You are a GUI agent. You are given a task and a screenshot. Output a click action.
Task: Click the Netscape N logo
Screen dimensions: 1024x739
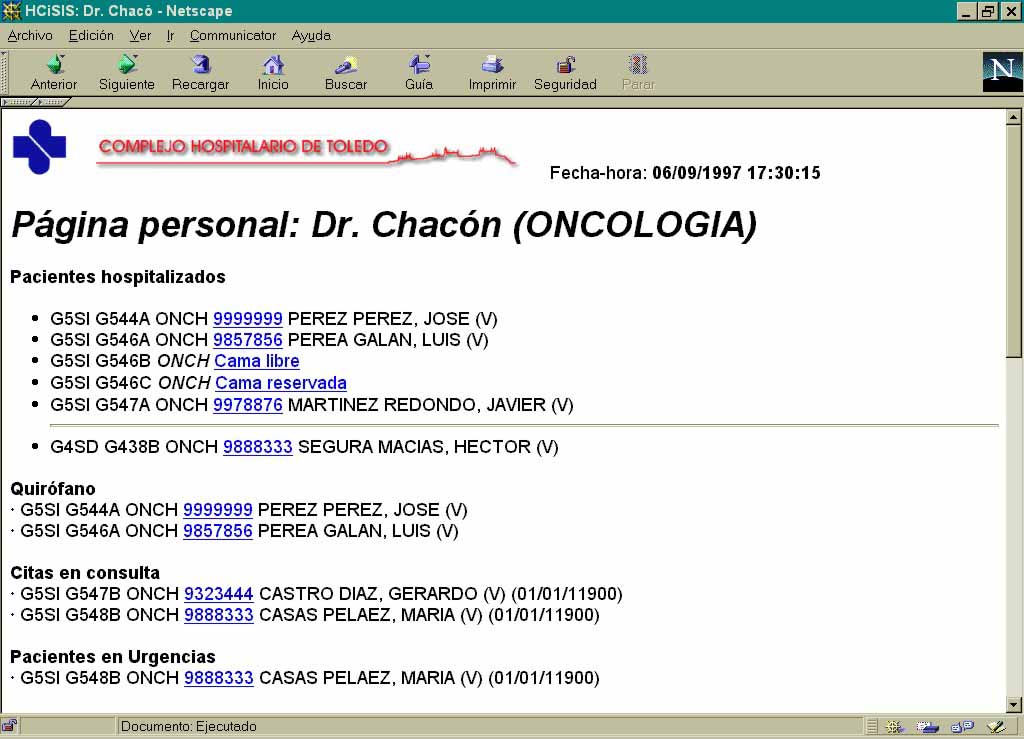pyautogui.click(x=1002, y=71)
